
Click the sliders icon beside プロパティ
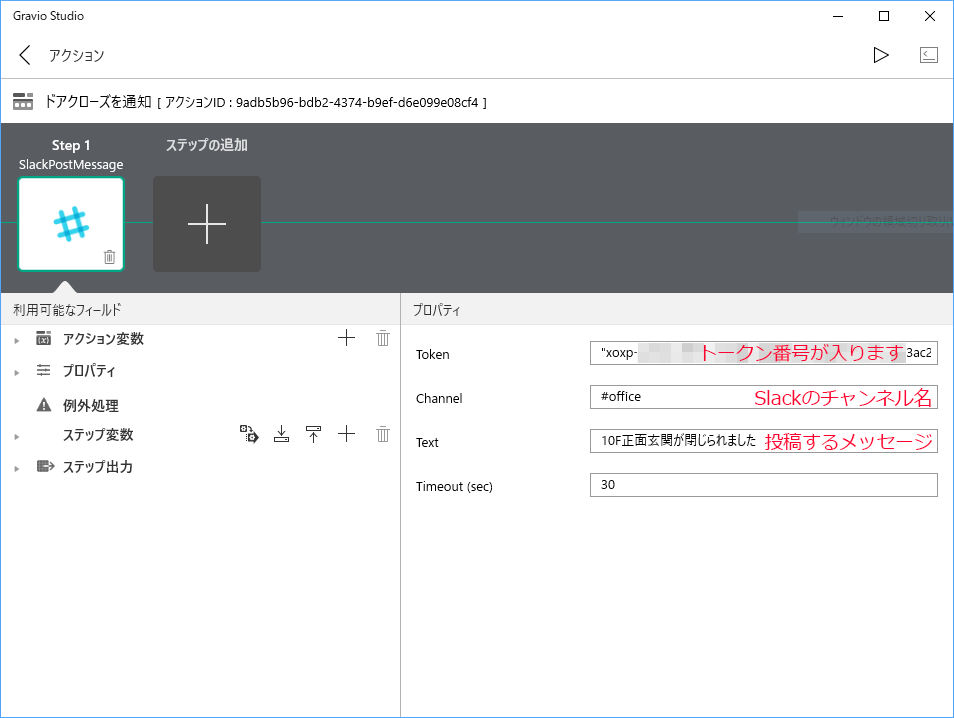click(x=43, y=370)
